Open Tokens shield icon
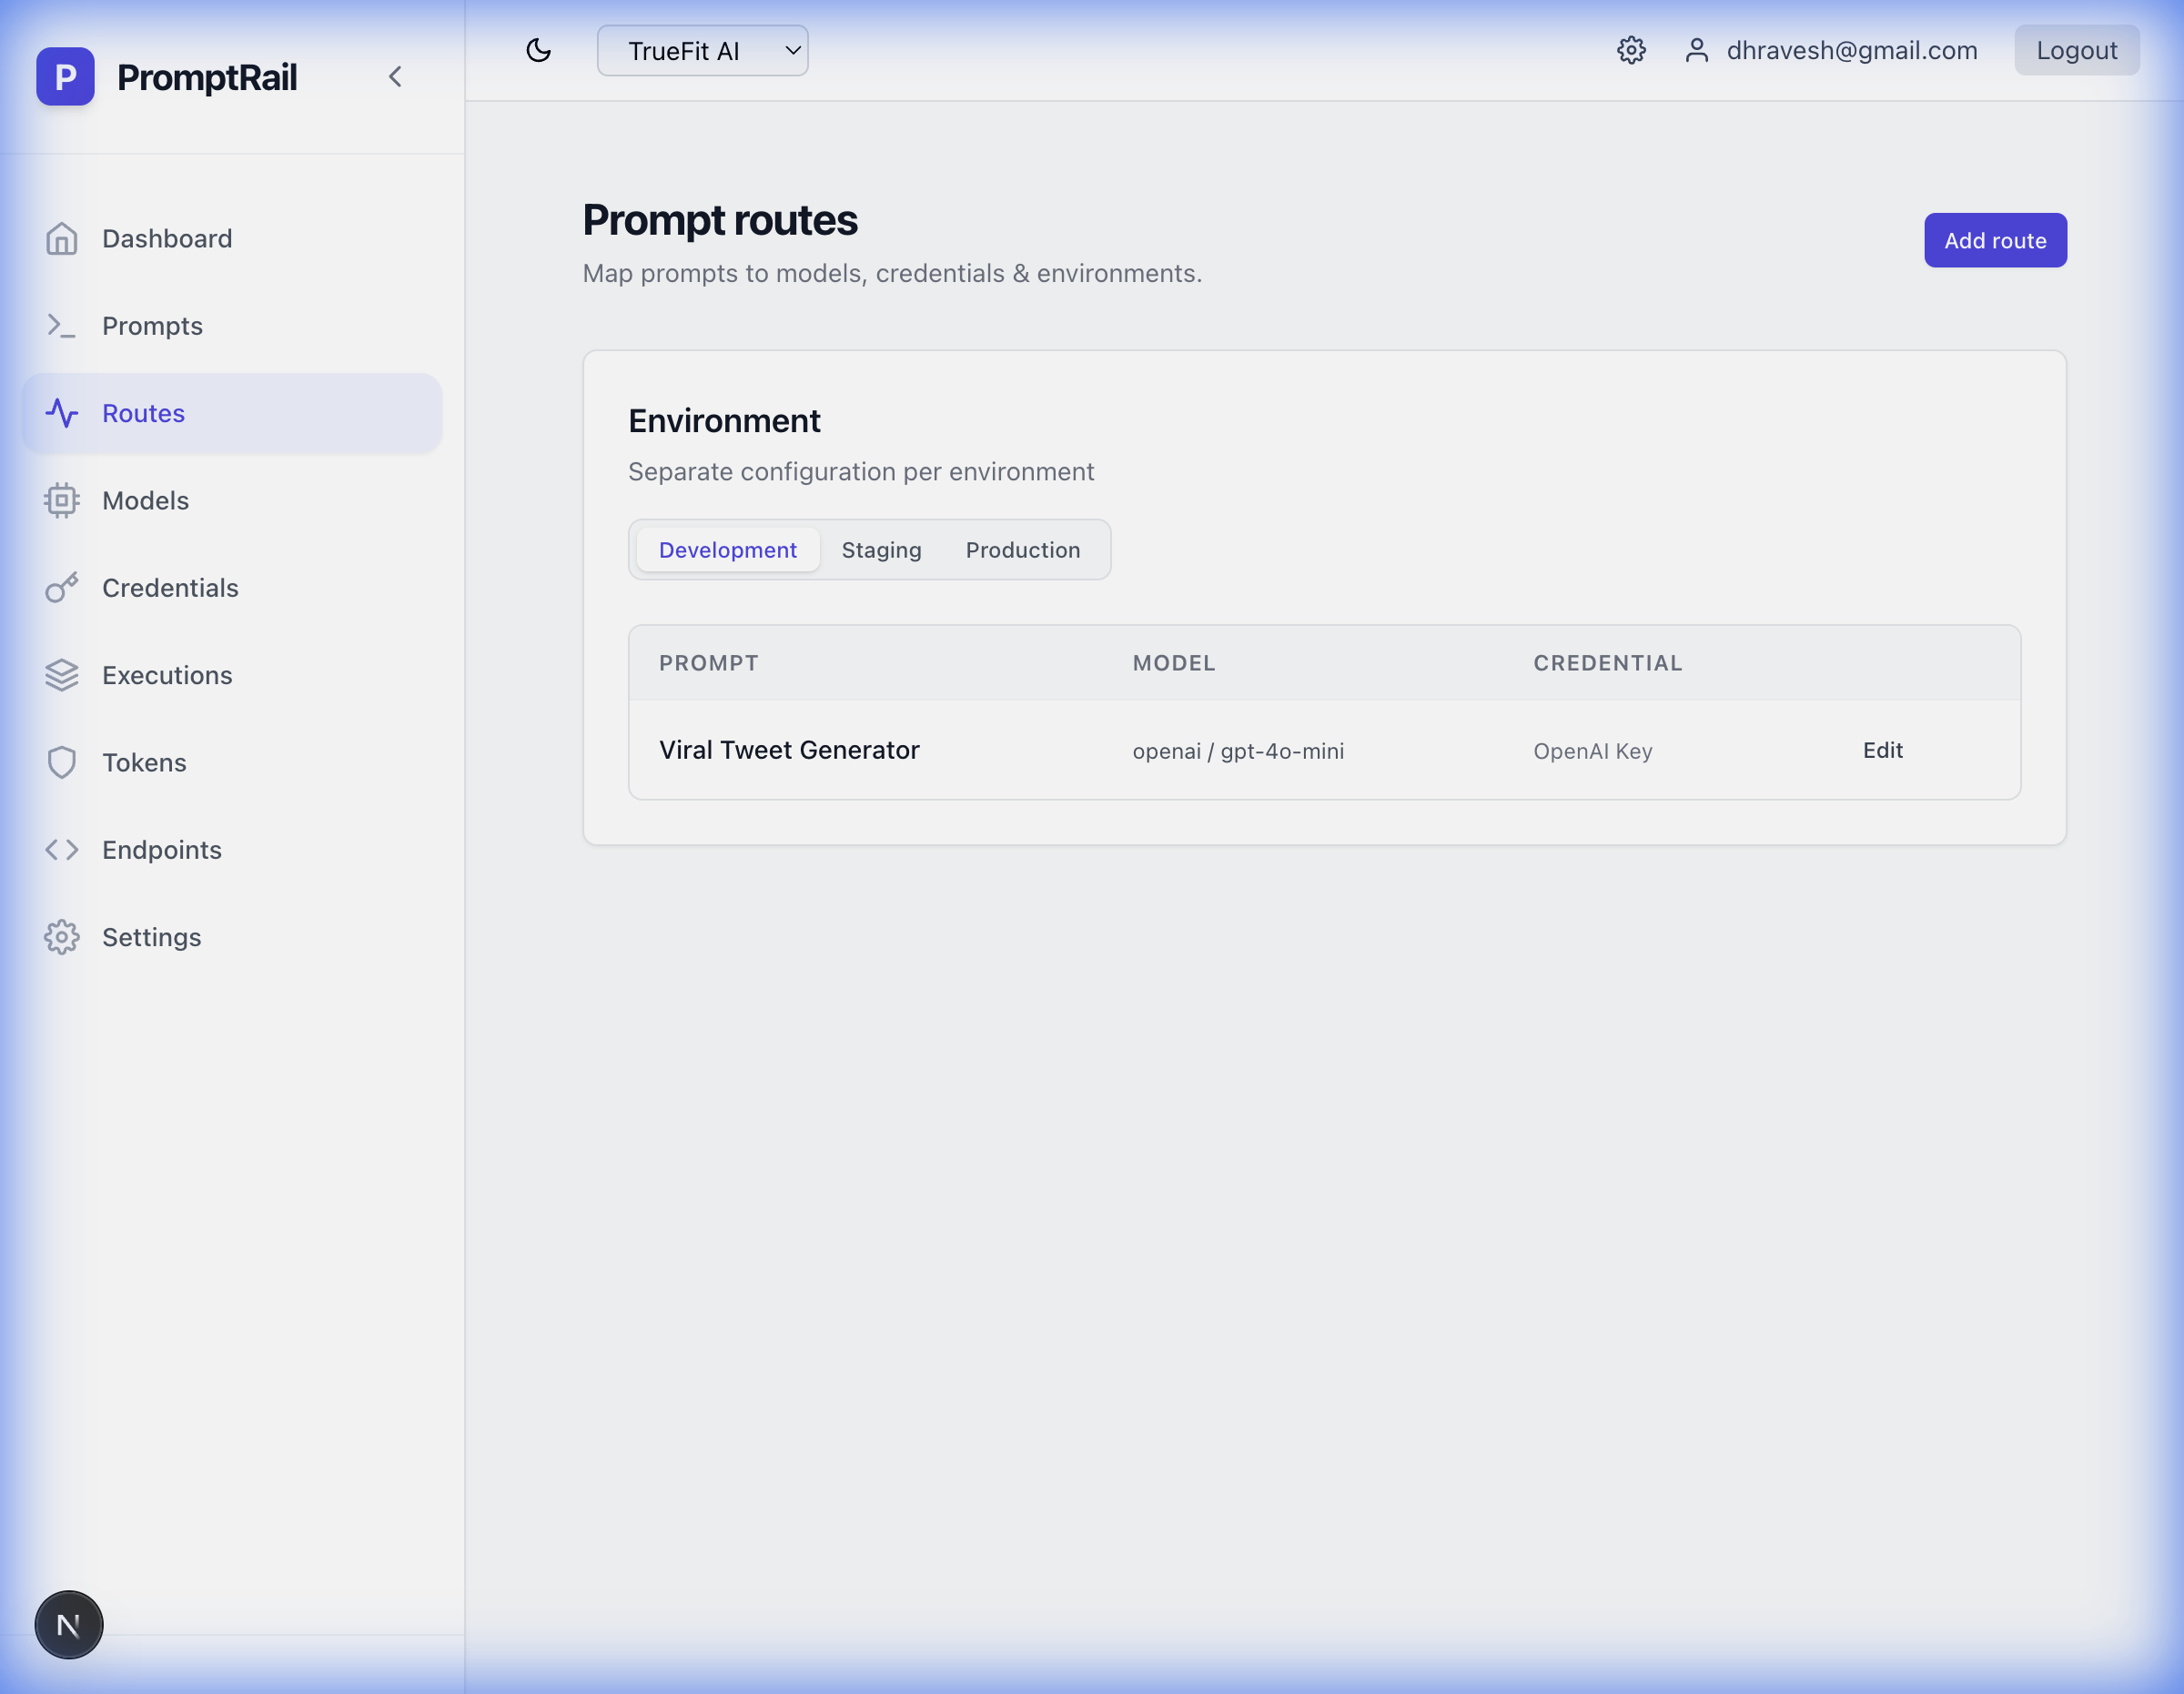Viewport: 2184px width, 1694px height. pos(61,763)
